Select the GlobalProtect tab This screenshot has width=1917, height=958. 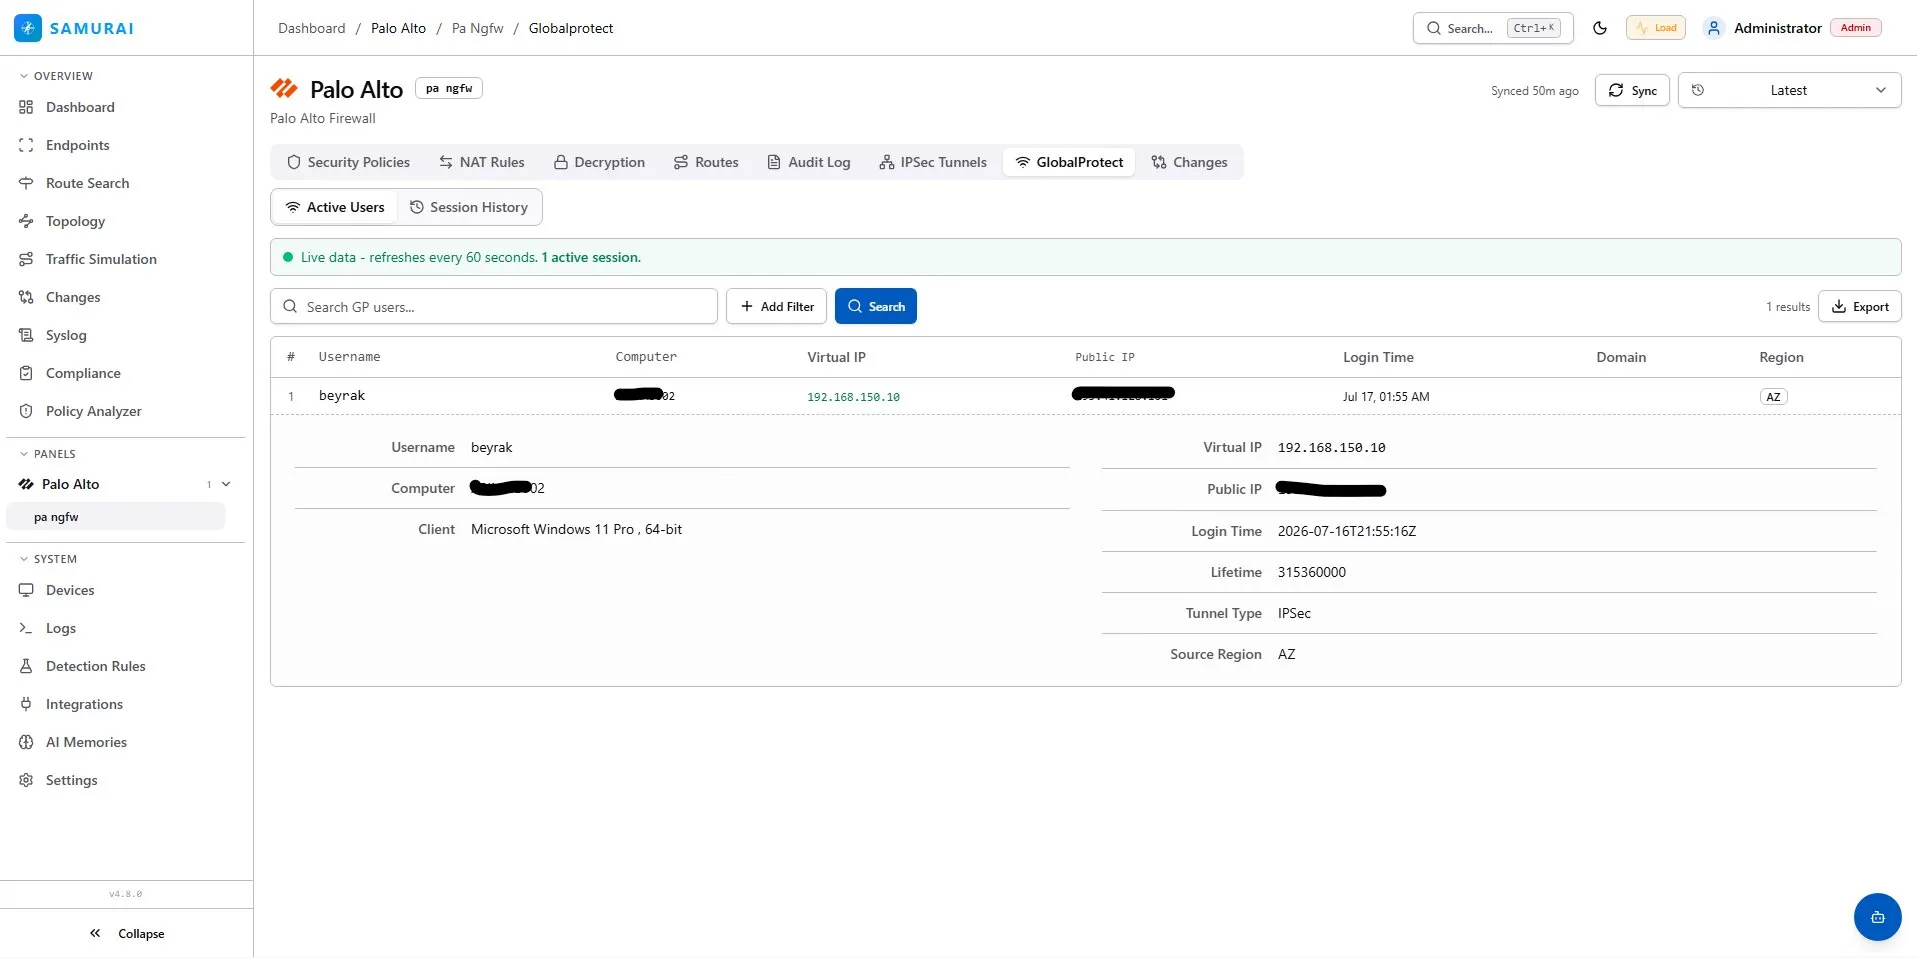click(1069, 162)
